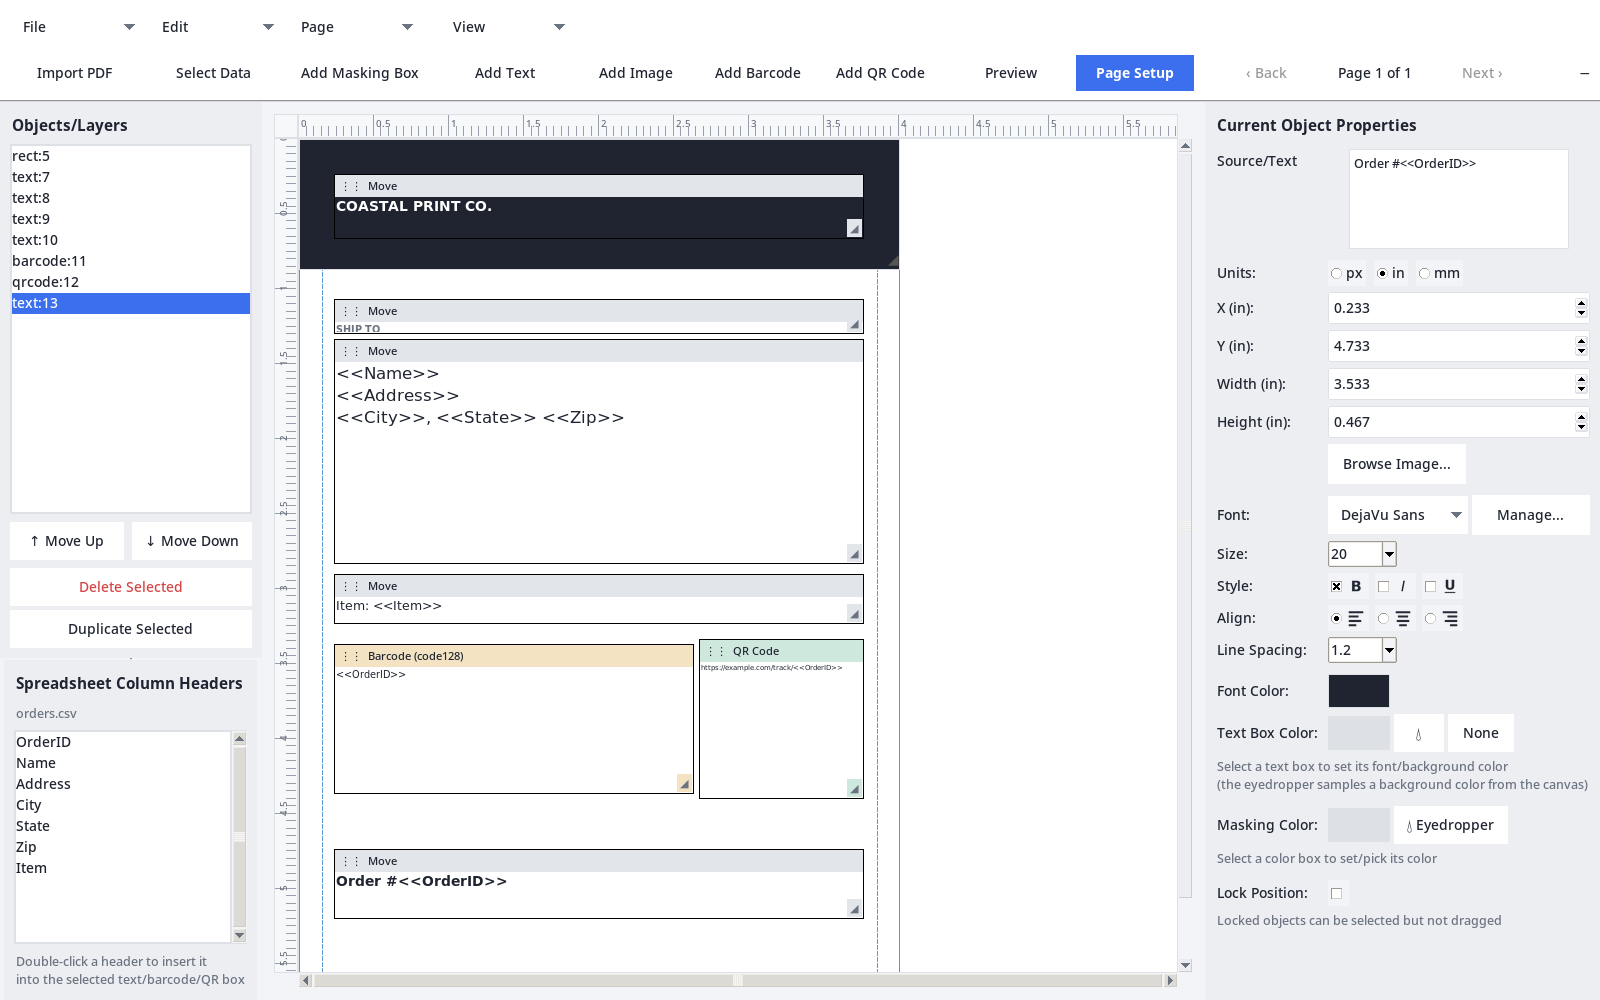The width and height of the screenshot is (1600, 1000).
Task: Enable the Italic style checkbox
Action: 1383,586
